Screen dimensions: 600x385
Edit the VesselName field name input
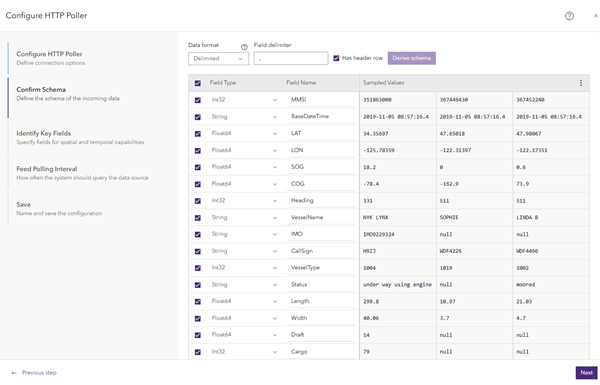(x=321, y=217)
